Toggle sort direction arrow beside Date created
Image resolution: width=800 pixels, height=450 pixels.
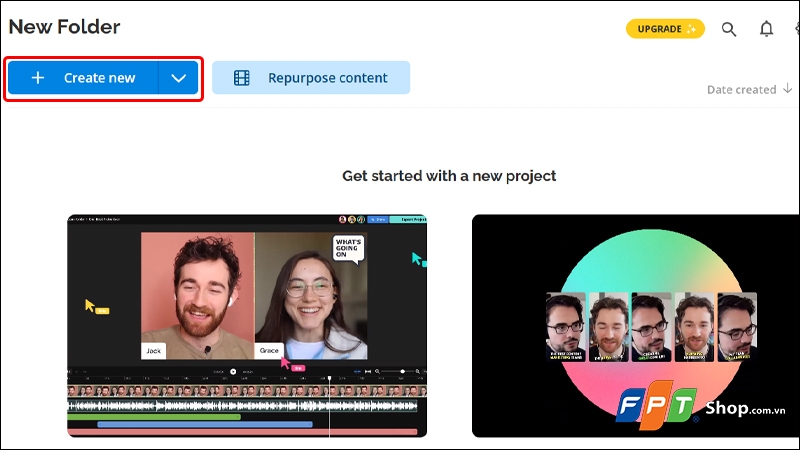787,89
